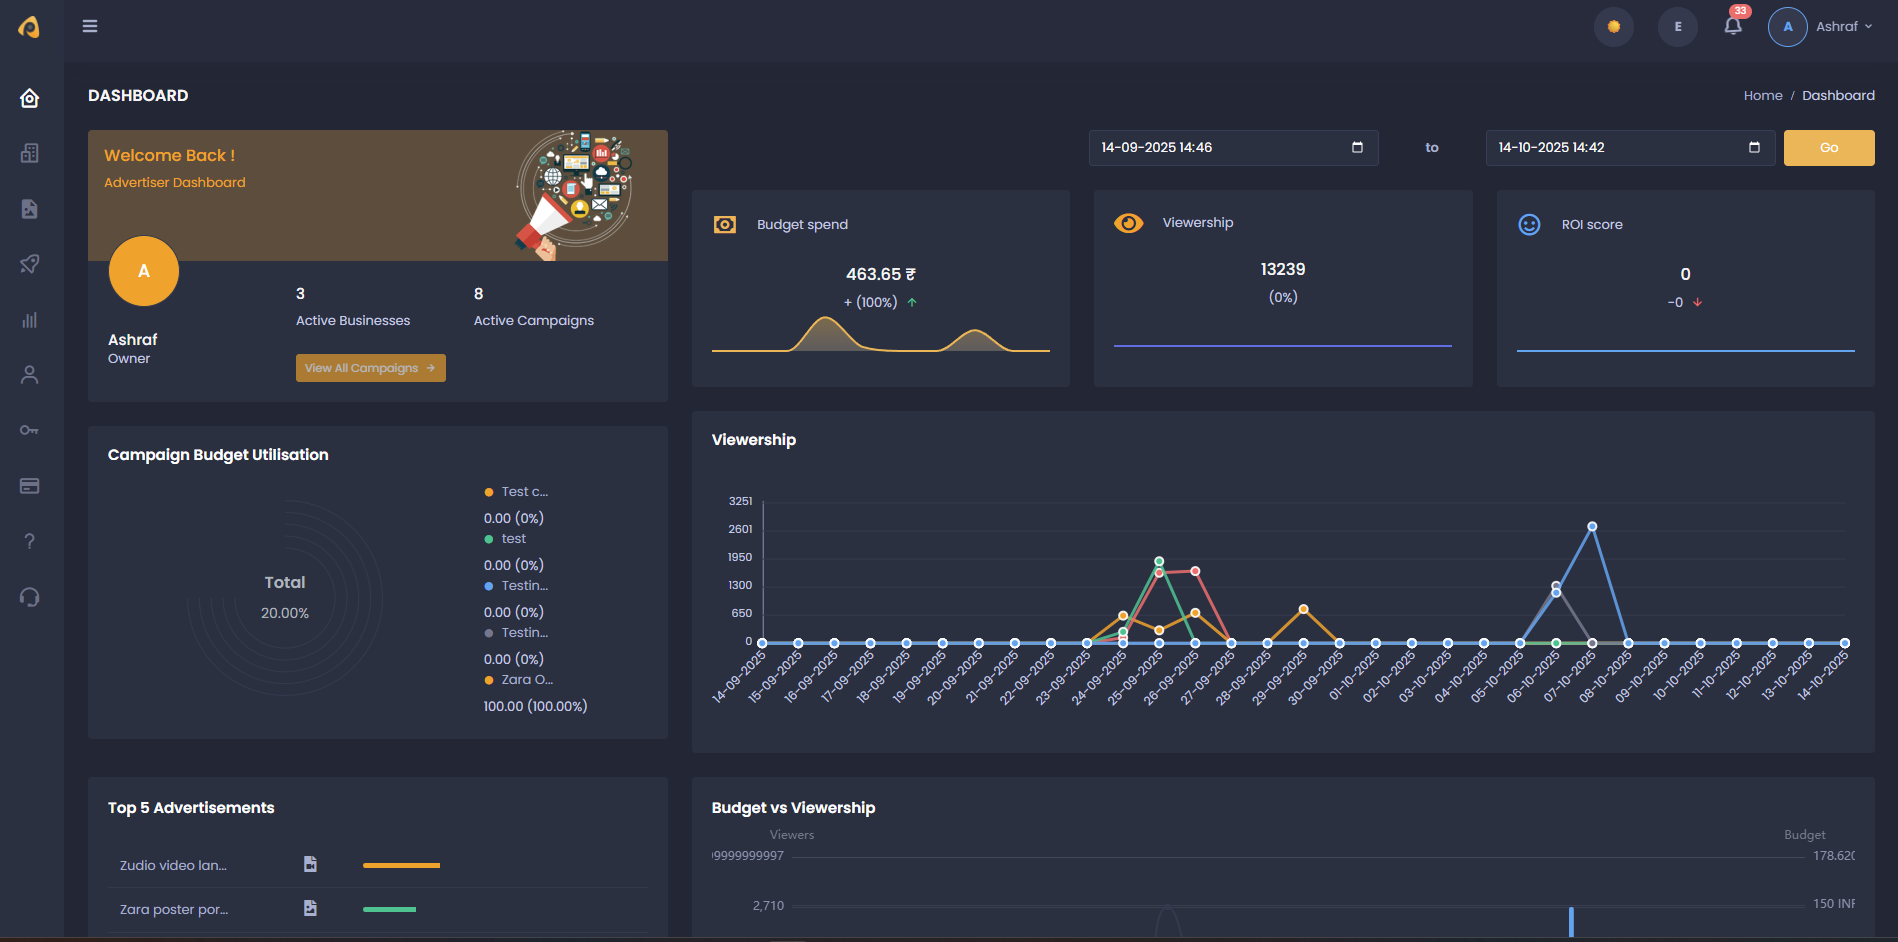Open the support headset icon in sidebar
The image size is (1898, 942).
point(29,597)
